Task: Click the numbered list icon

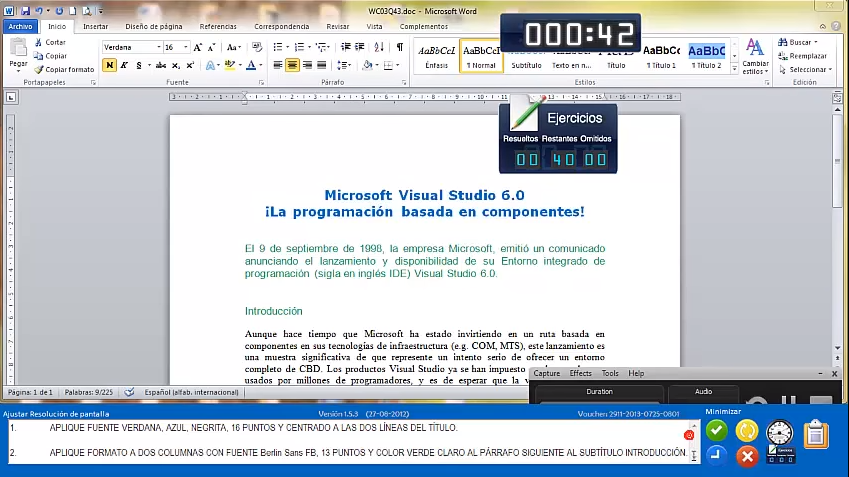Action: click(x=299, y=48)
